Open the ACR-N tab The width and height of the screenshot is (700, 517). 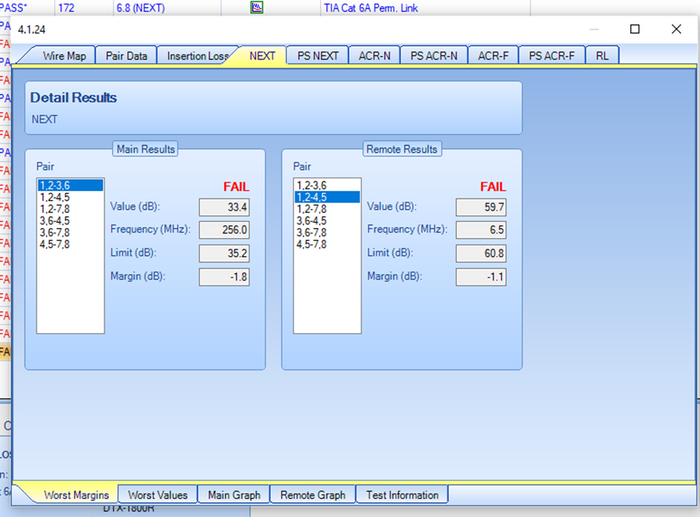[x=376, y=56]
